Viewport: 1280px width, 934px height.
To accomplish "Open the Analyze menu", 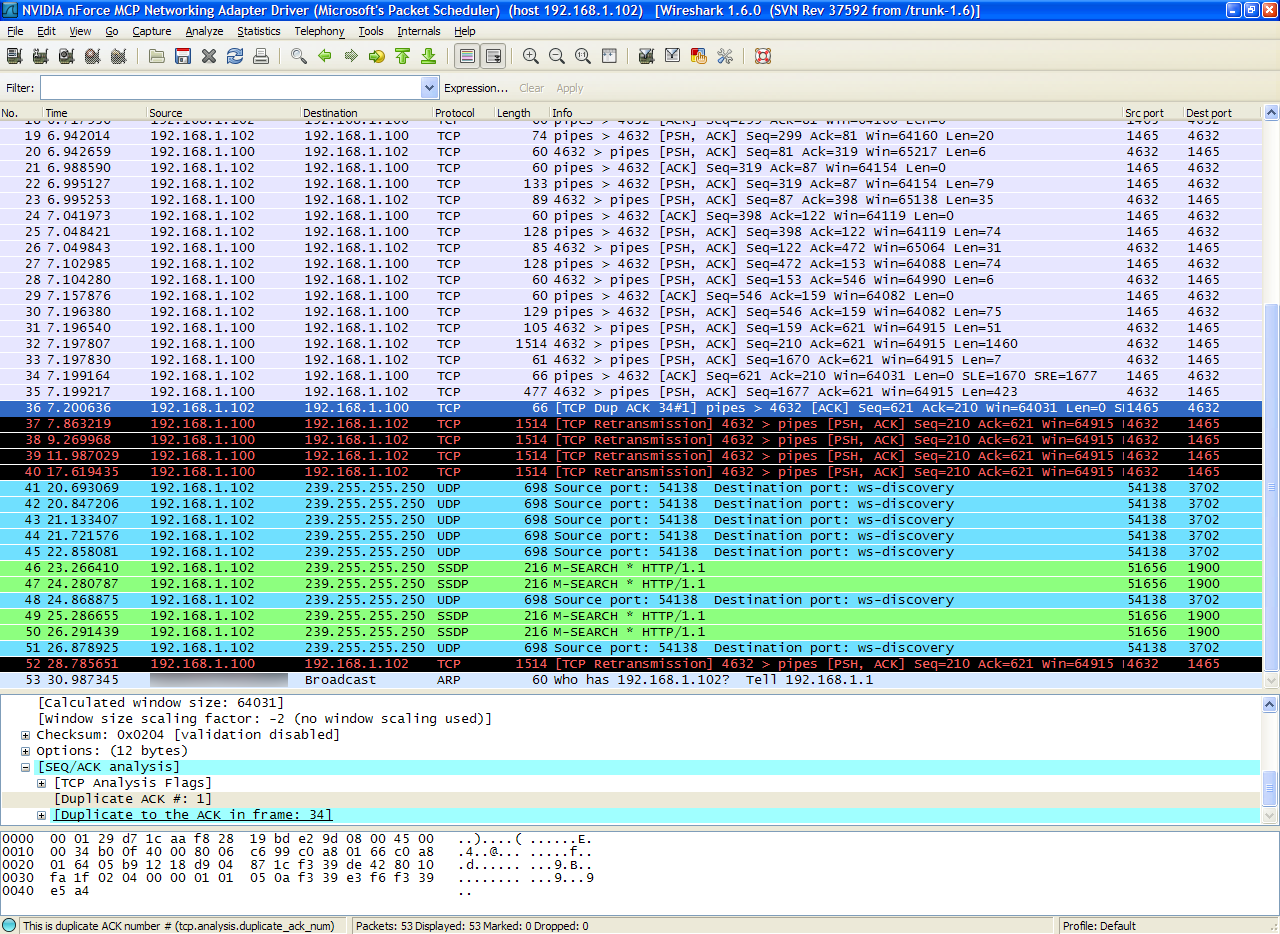I will tap(205, 31).
